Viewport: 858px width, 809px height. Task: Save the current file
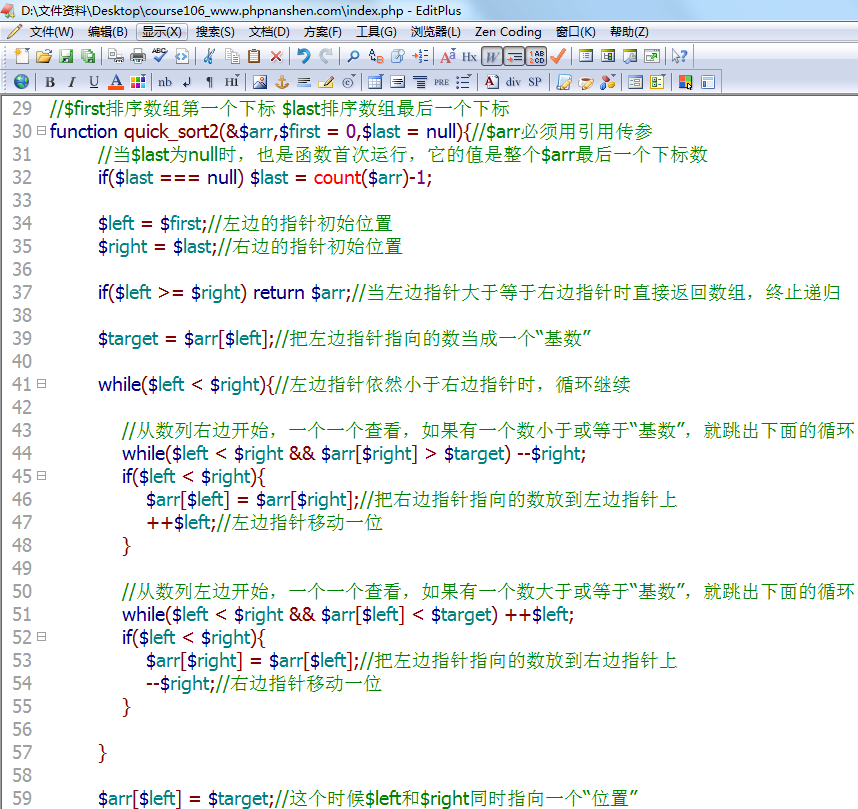pos(66,56)
